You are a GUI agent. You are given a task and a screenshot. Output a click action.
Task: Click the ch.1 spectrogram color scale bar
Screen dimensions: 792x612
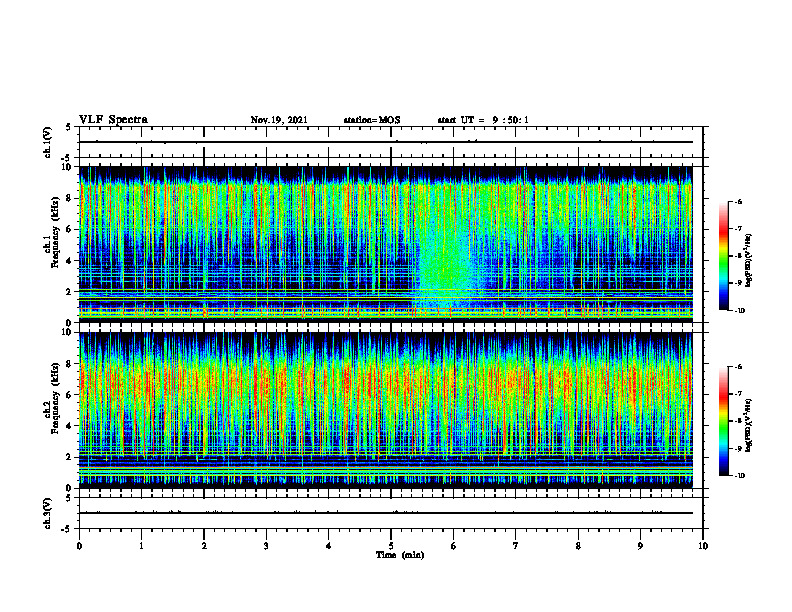[723, 256]
